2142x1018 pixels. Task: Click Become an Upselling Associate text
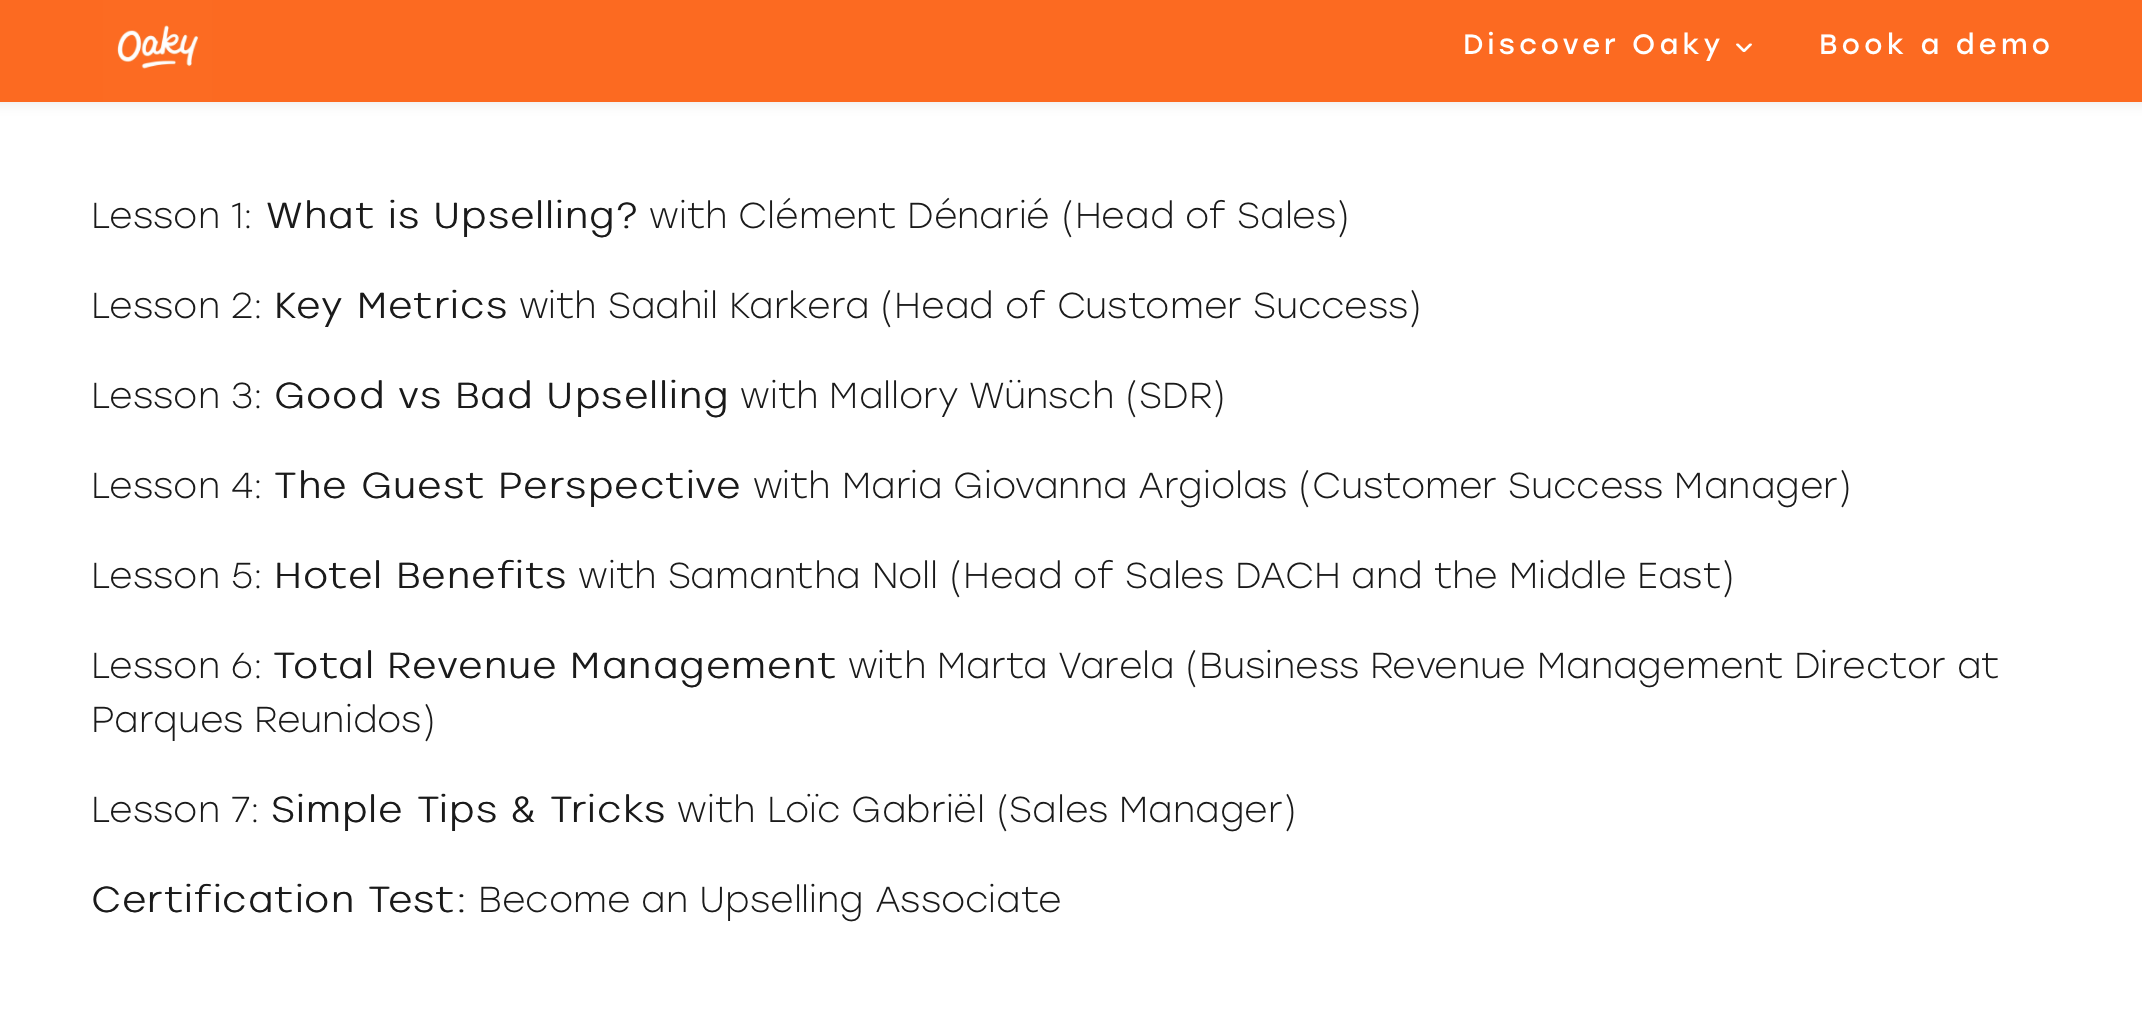[x=770, y=900]
